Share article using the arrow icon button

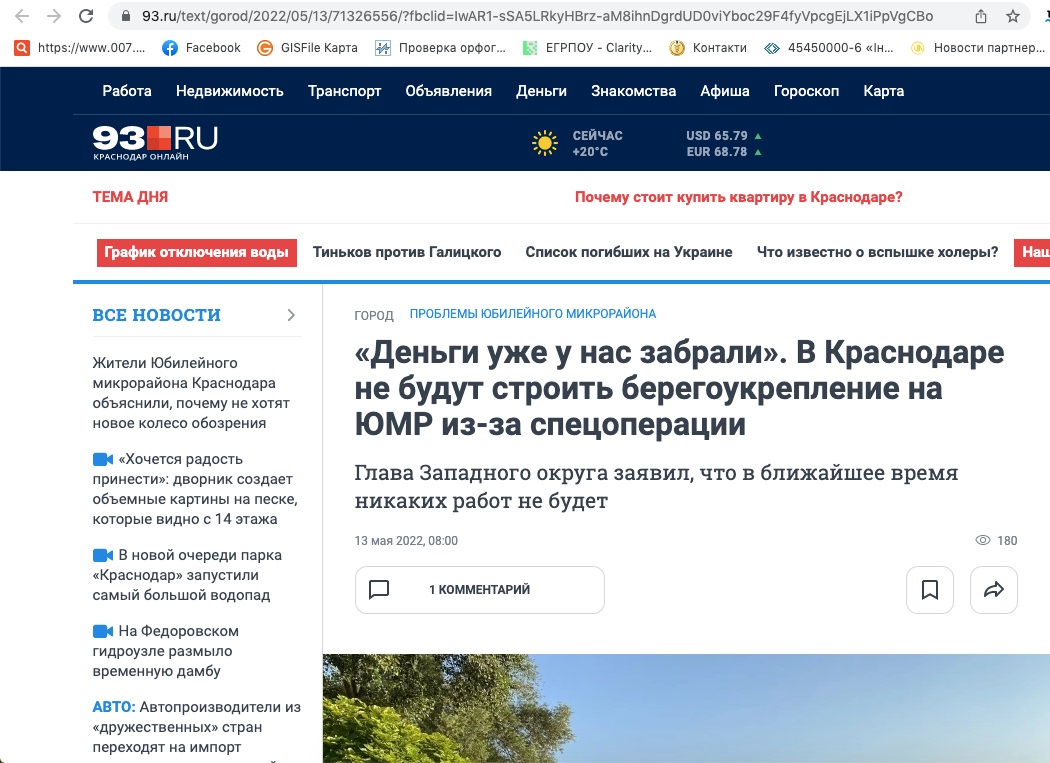click(x=993, y=590)
